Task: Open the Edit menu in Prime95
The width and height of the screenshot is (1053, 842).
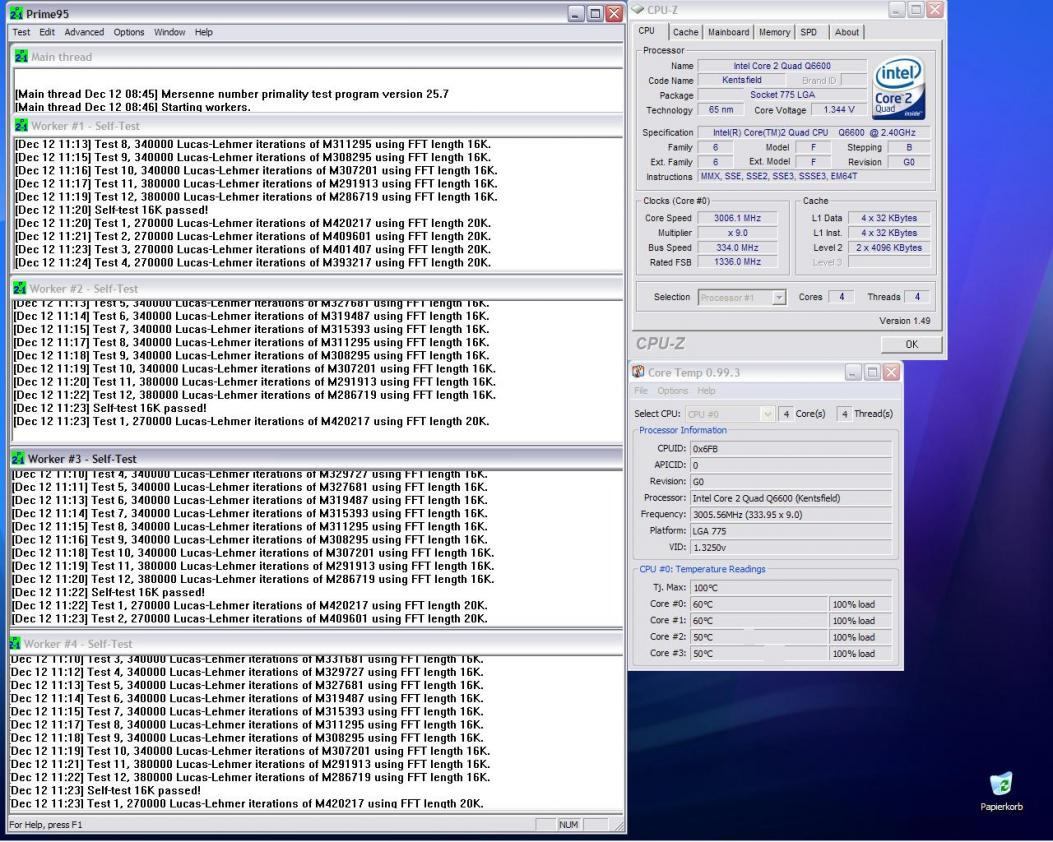Action: coord(47,32)
